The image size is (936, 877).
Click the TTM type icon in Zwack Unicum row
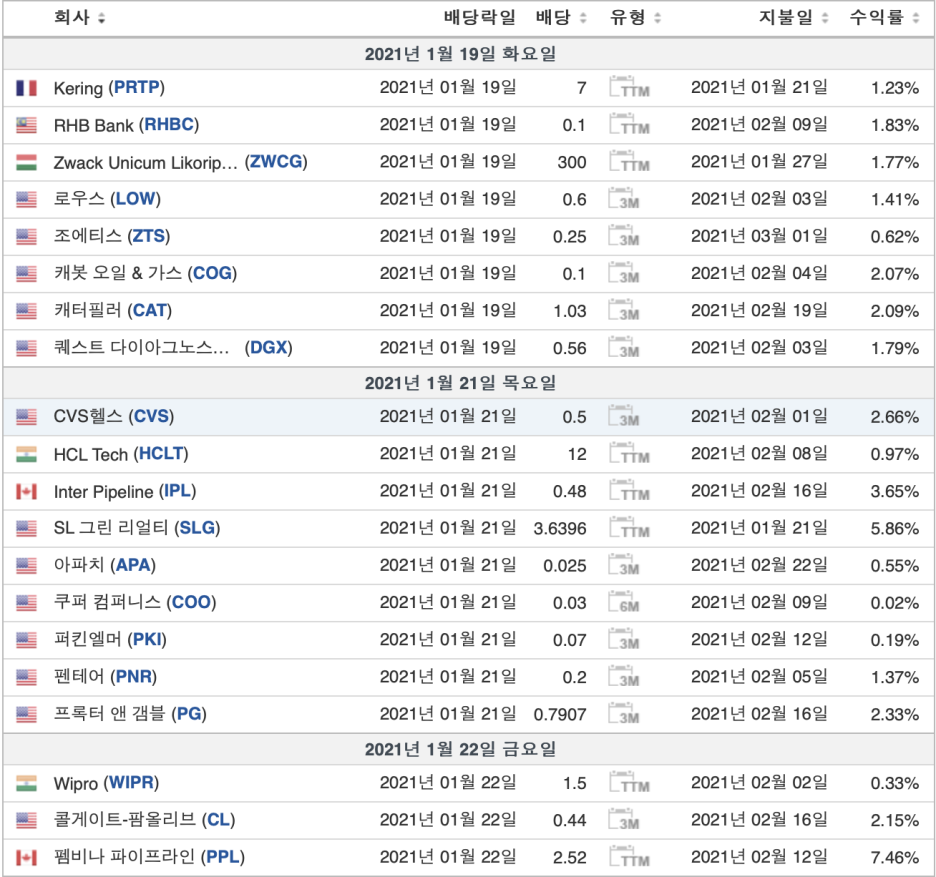[629, 161]
